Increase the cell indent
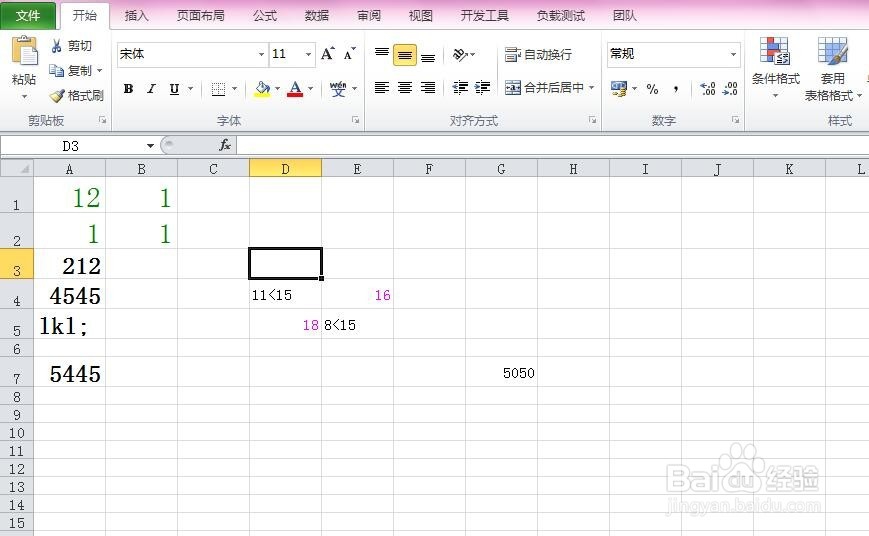Screen dimensions: 869x536 point(483,88)
